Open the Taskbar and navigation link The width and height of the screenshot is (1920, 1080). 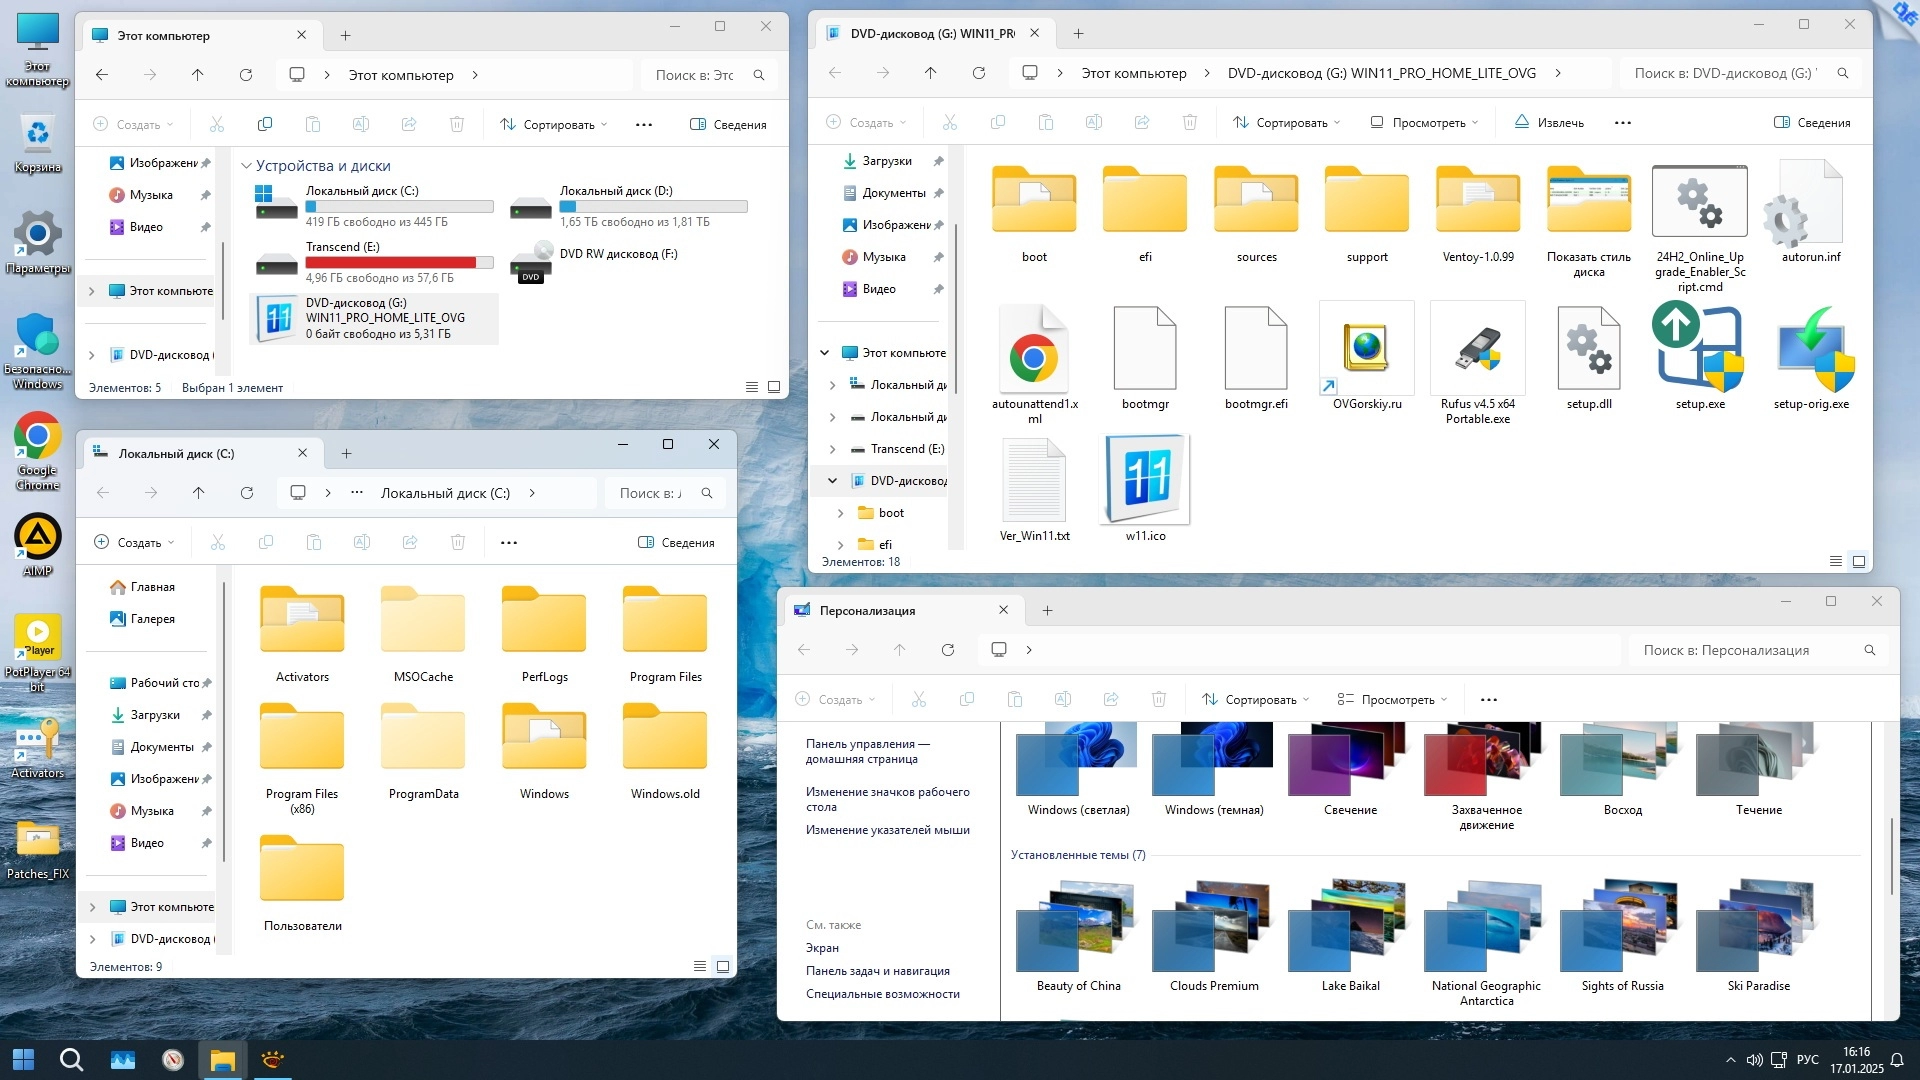[877, 971]
